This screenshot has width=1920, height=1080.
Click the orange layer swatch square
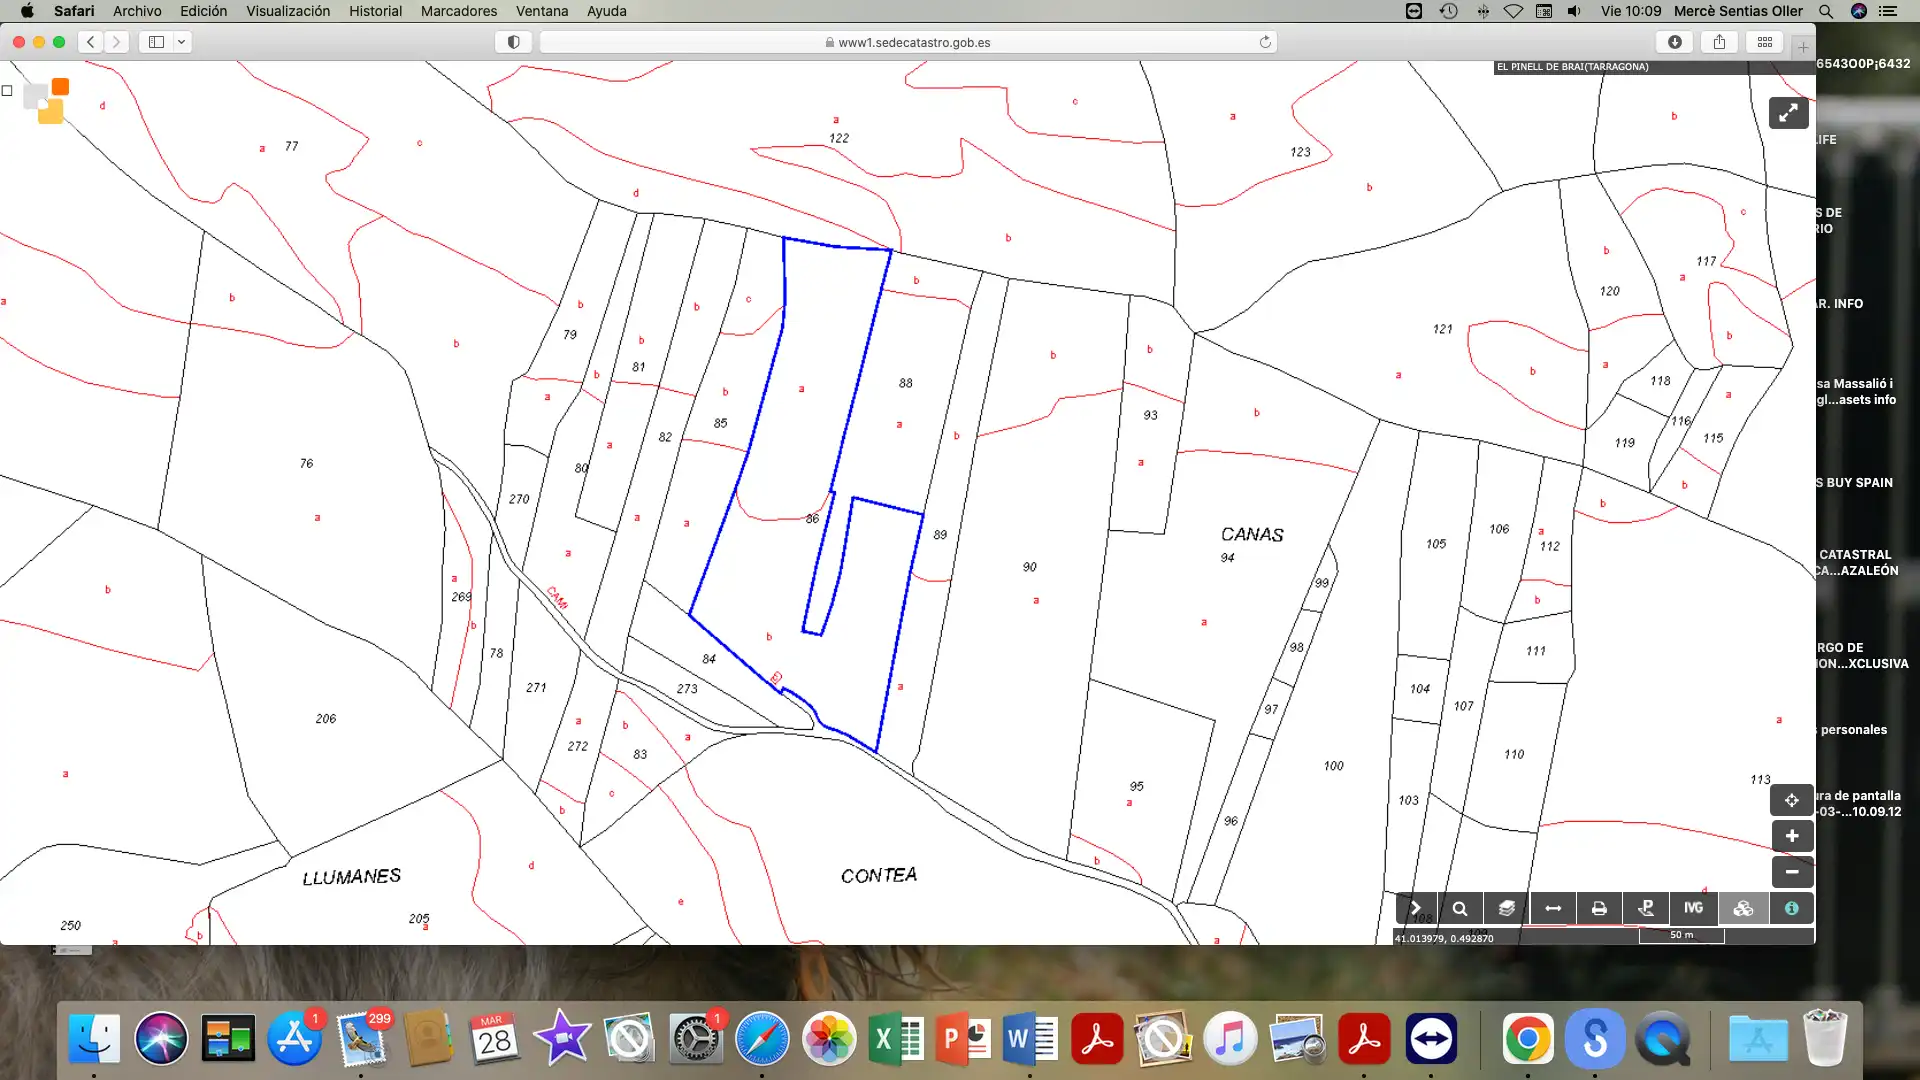(x=60, y=87)
